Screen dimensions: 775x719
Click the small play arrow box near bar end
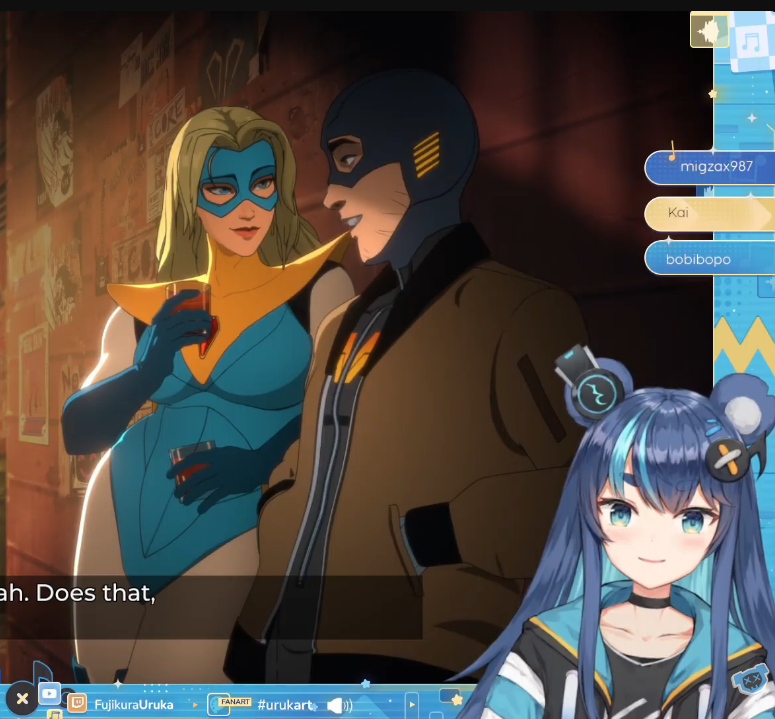point(412,704)
